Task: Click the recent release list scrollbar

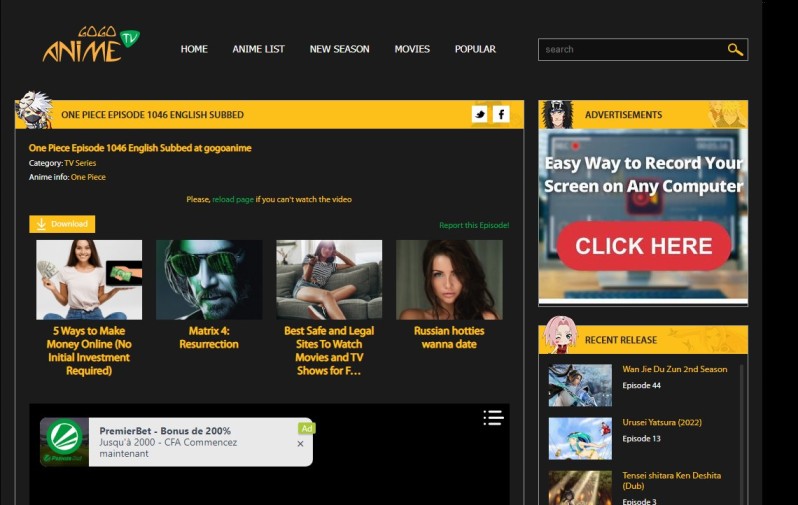Action: (741, 433)
